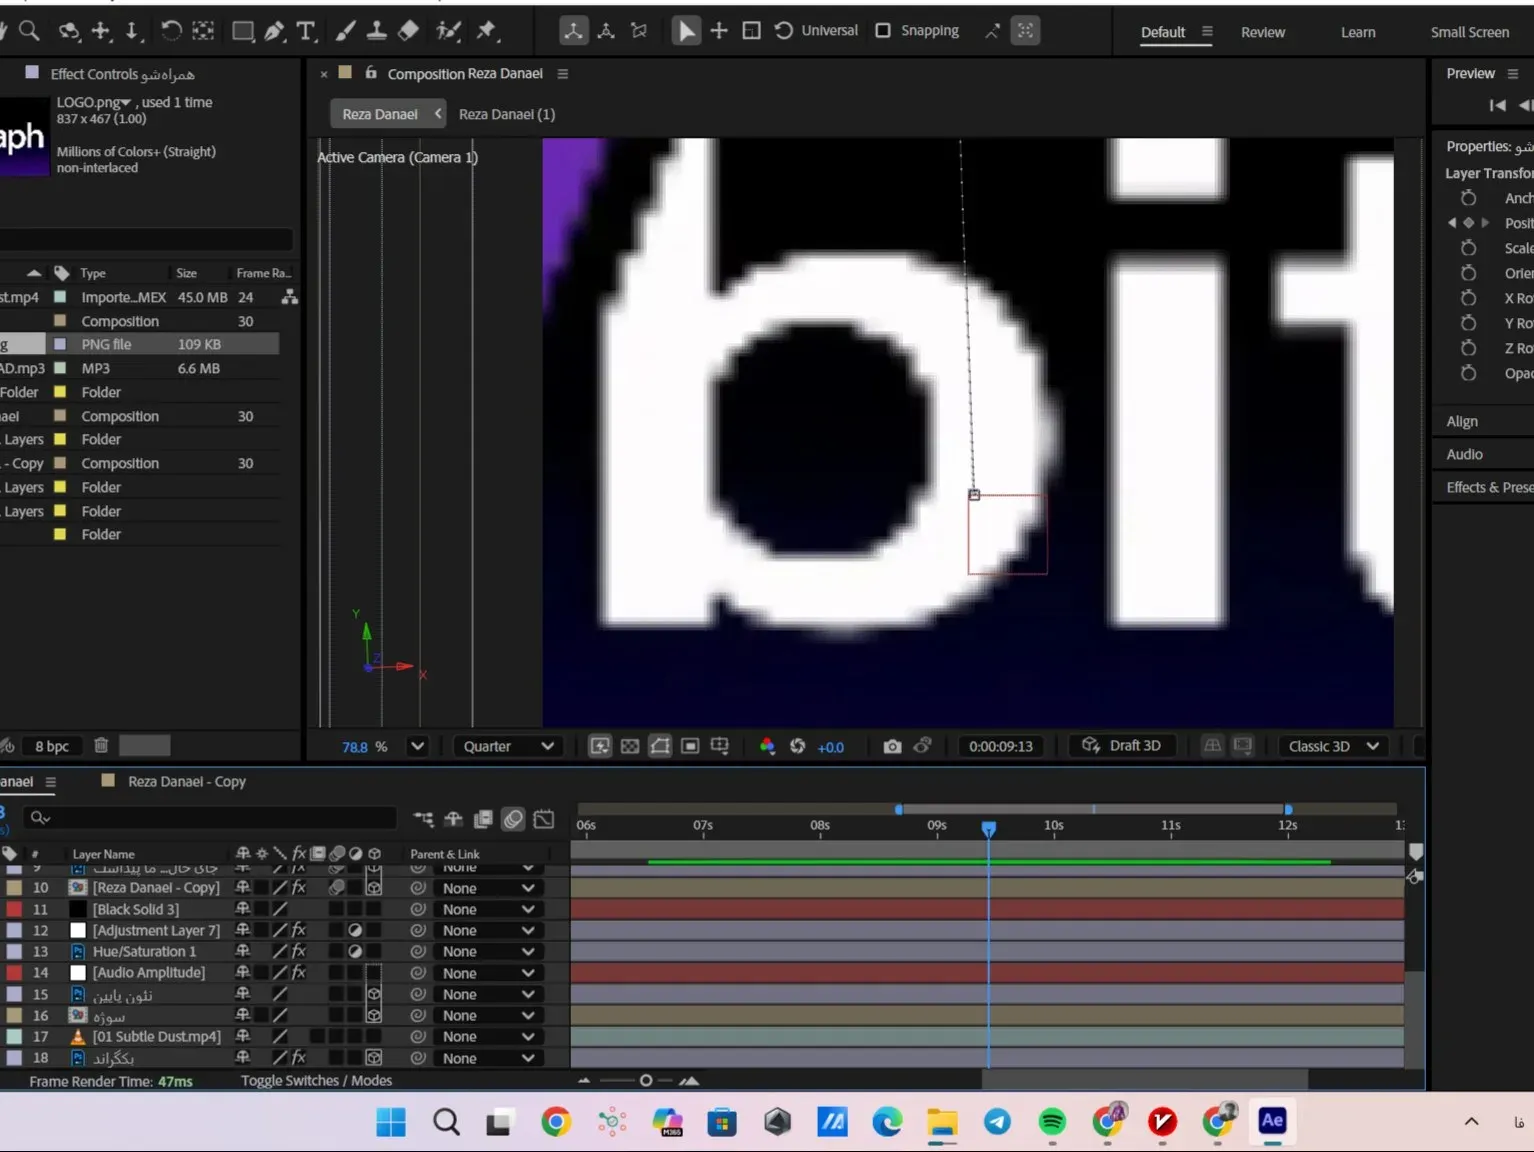The height and width of the screenshot is (1152, 1534).
Task: Toggle the shy layers hide icon
Action: (x=453, y=819)
